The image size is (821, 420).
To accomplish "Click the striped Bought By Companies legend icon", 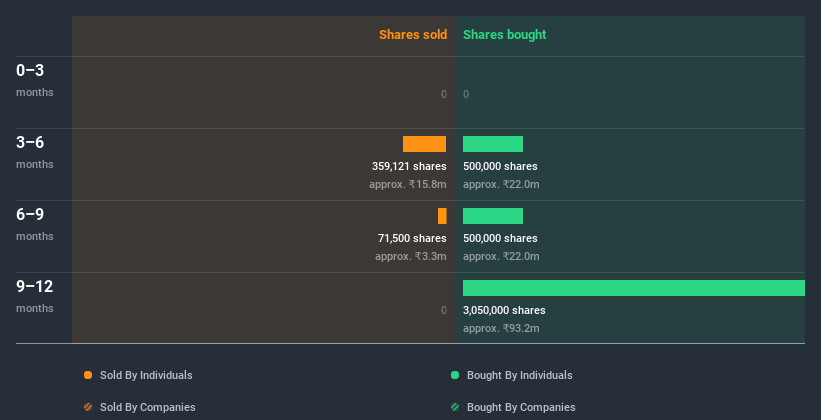I will pyautogui.click(x=455, y=407).
